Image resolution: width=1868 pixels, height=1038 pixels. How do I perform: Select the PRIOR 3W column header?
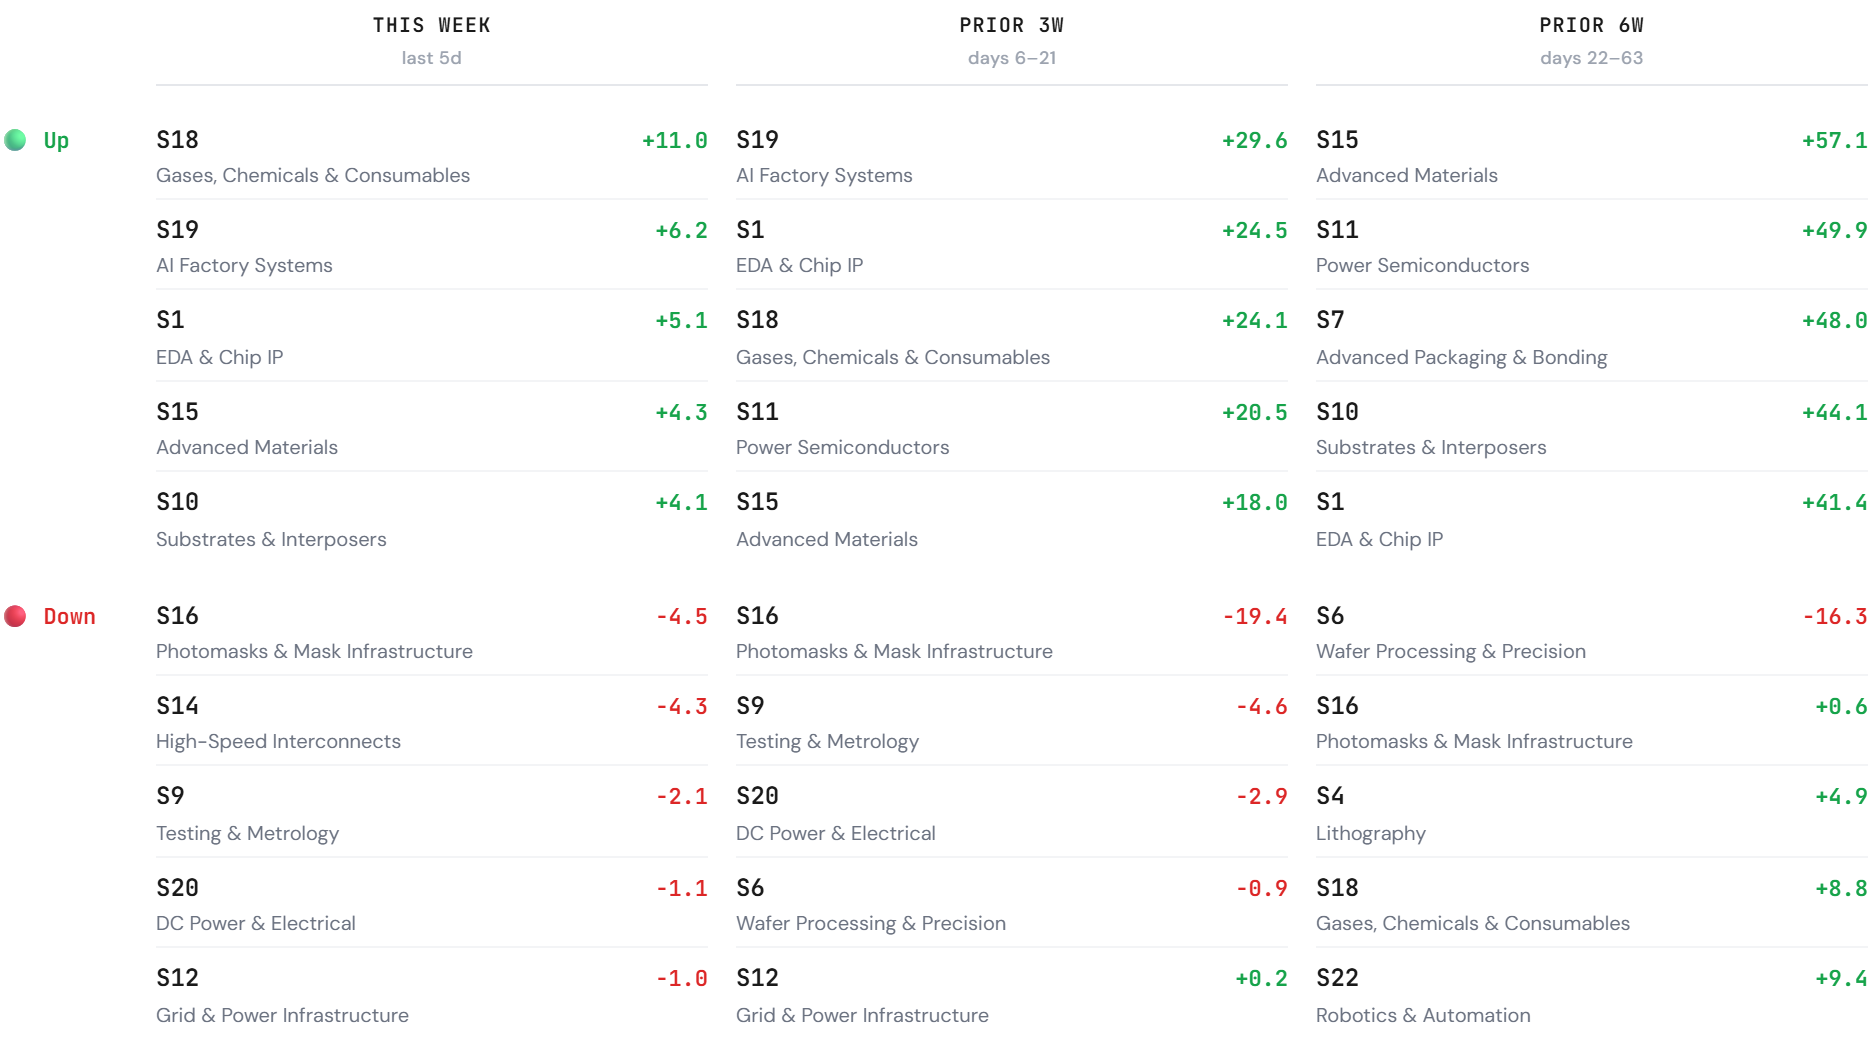(1012, 25)
